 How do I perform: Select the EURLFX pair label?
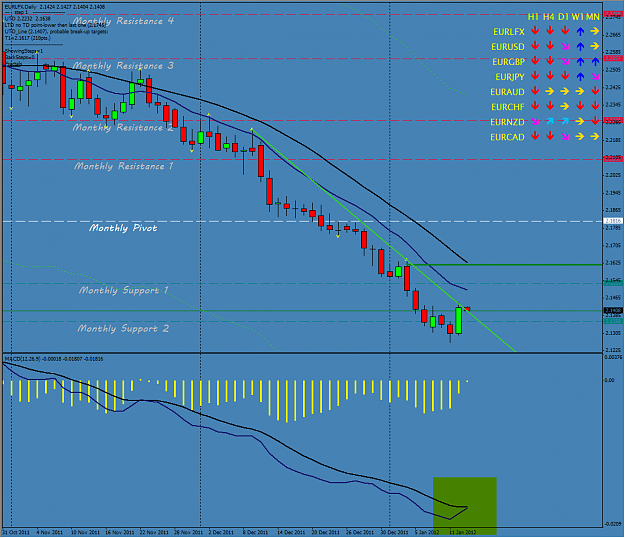509,32
